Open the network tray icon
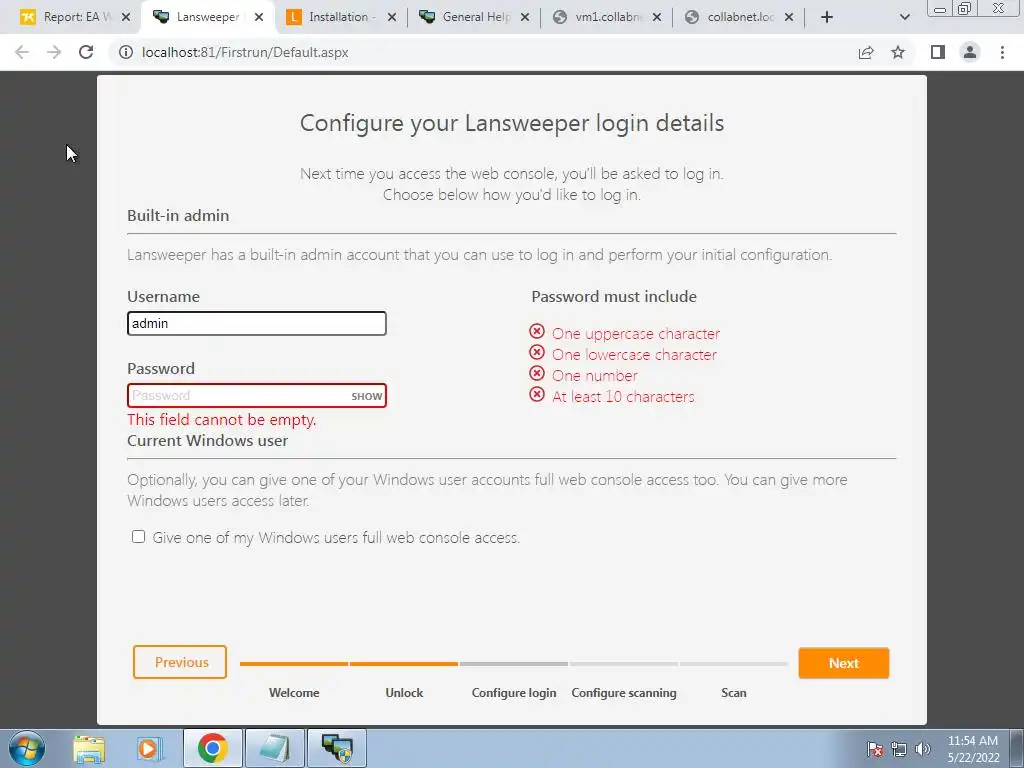This screenshot has height=768, width=1024. (899, 749)
